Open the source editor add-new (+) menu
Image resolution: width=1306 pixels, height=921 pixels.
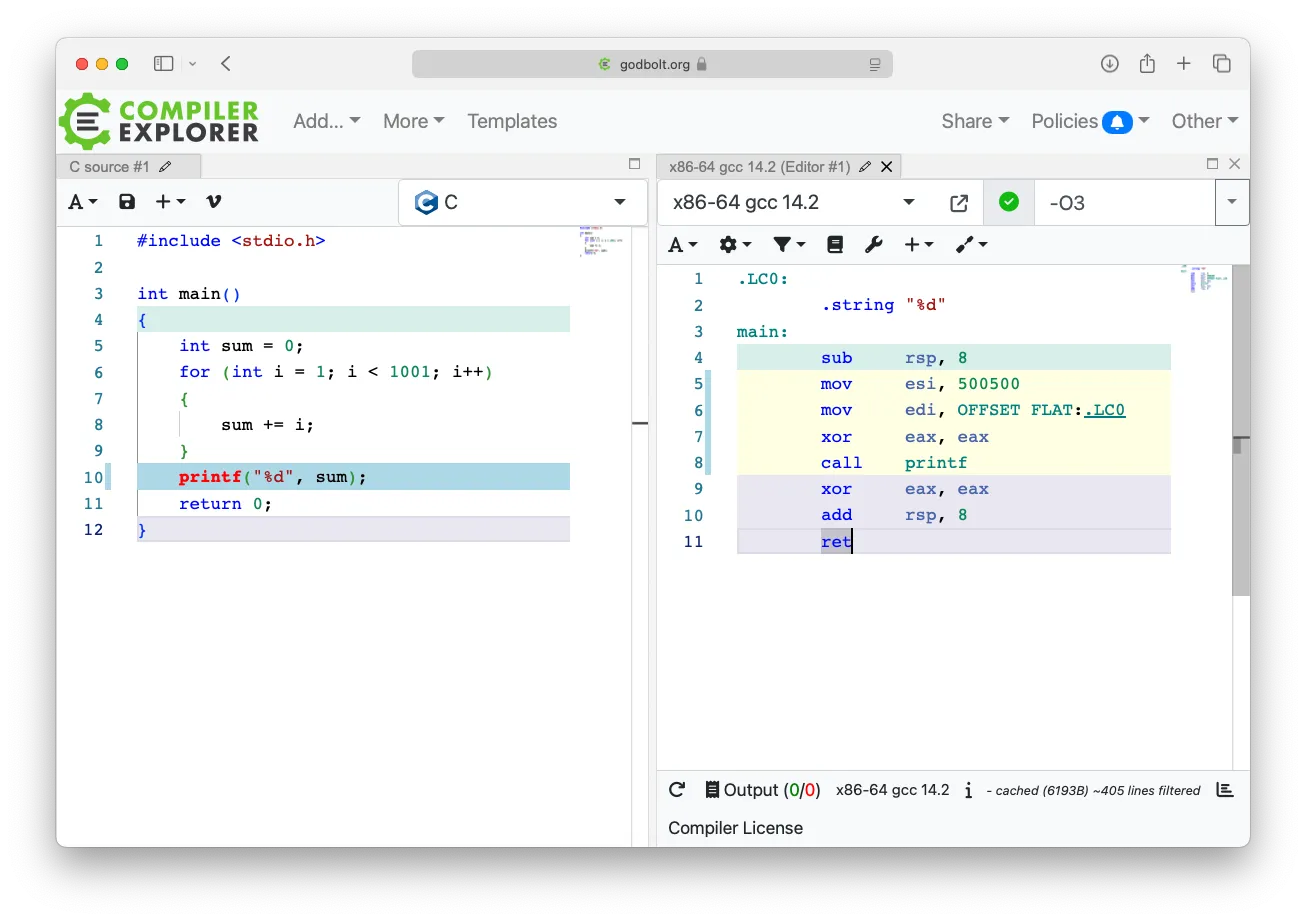pos(170,202)
